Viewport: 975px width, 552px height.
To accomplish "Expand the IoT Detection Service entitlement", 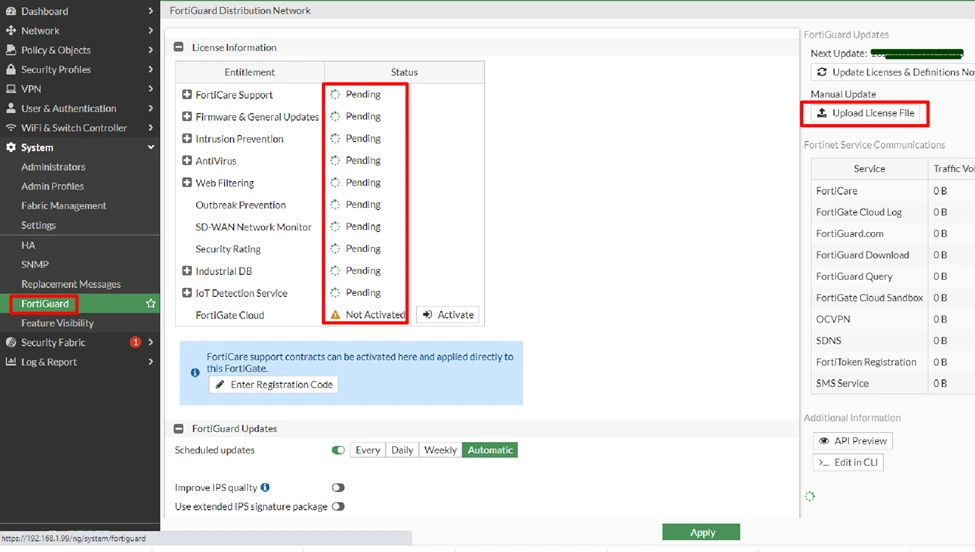I will click(x=187, y=293).
